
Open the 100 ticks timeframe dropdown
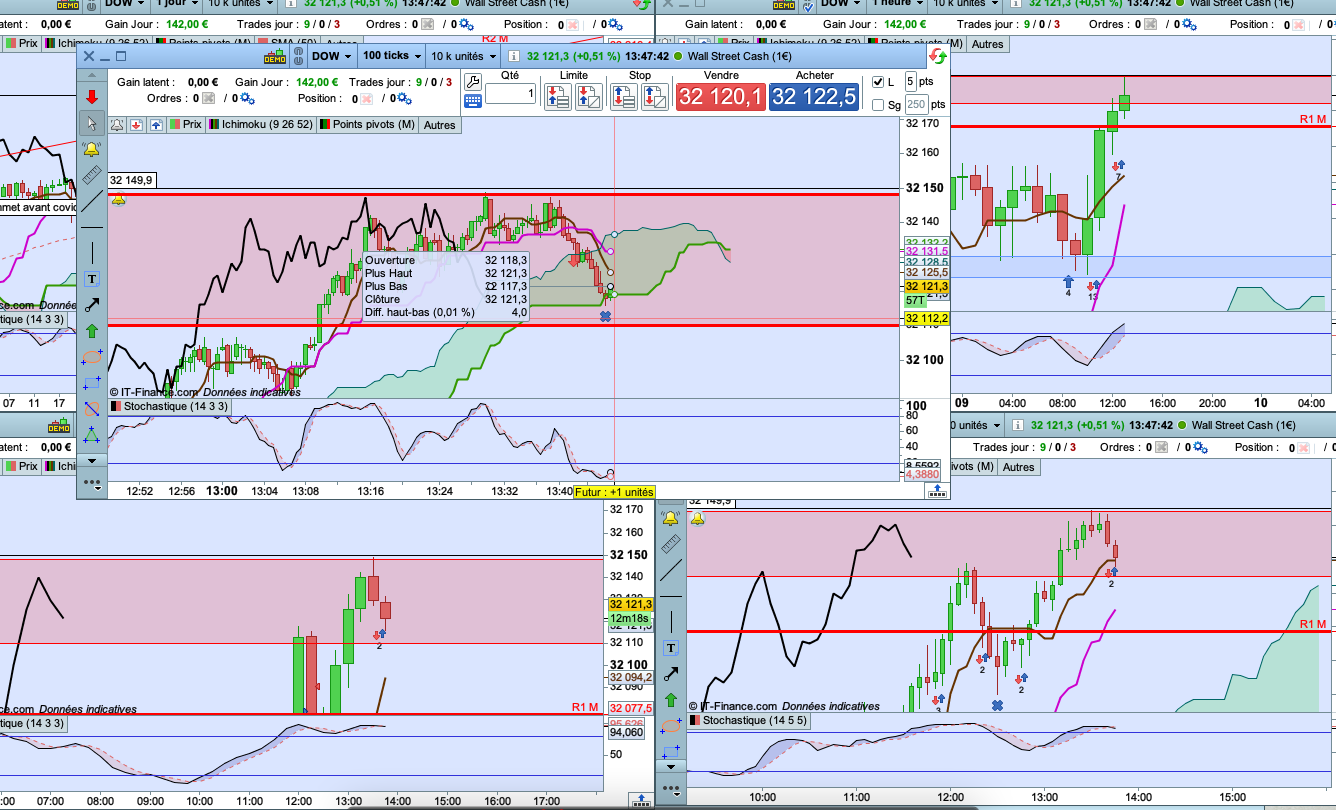(x=391, y=56)
